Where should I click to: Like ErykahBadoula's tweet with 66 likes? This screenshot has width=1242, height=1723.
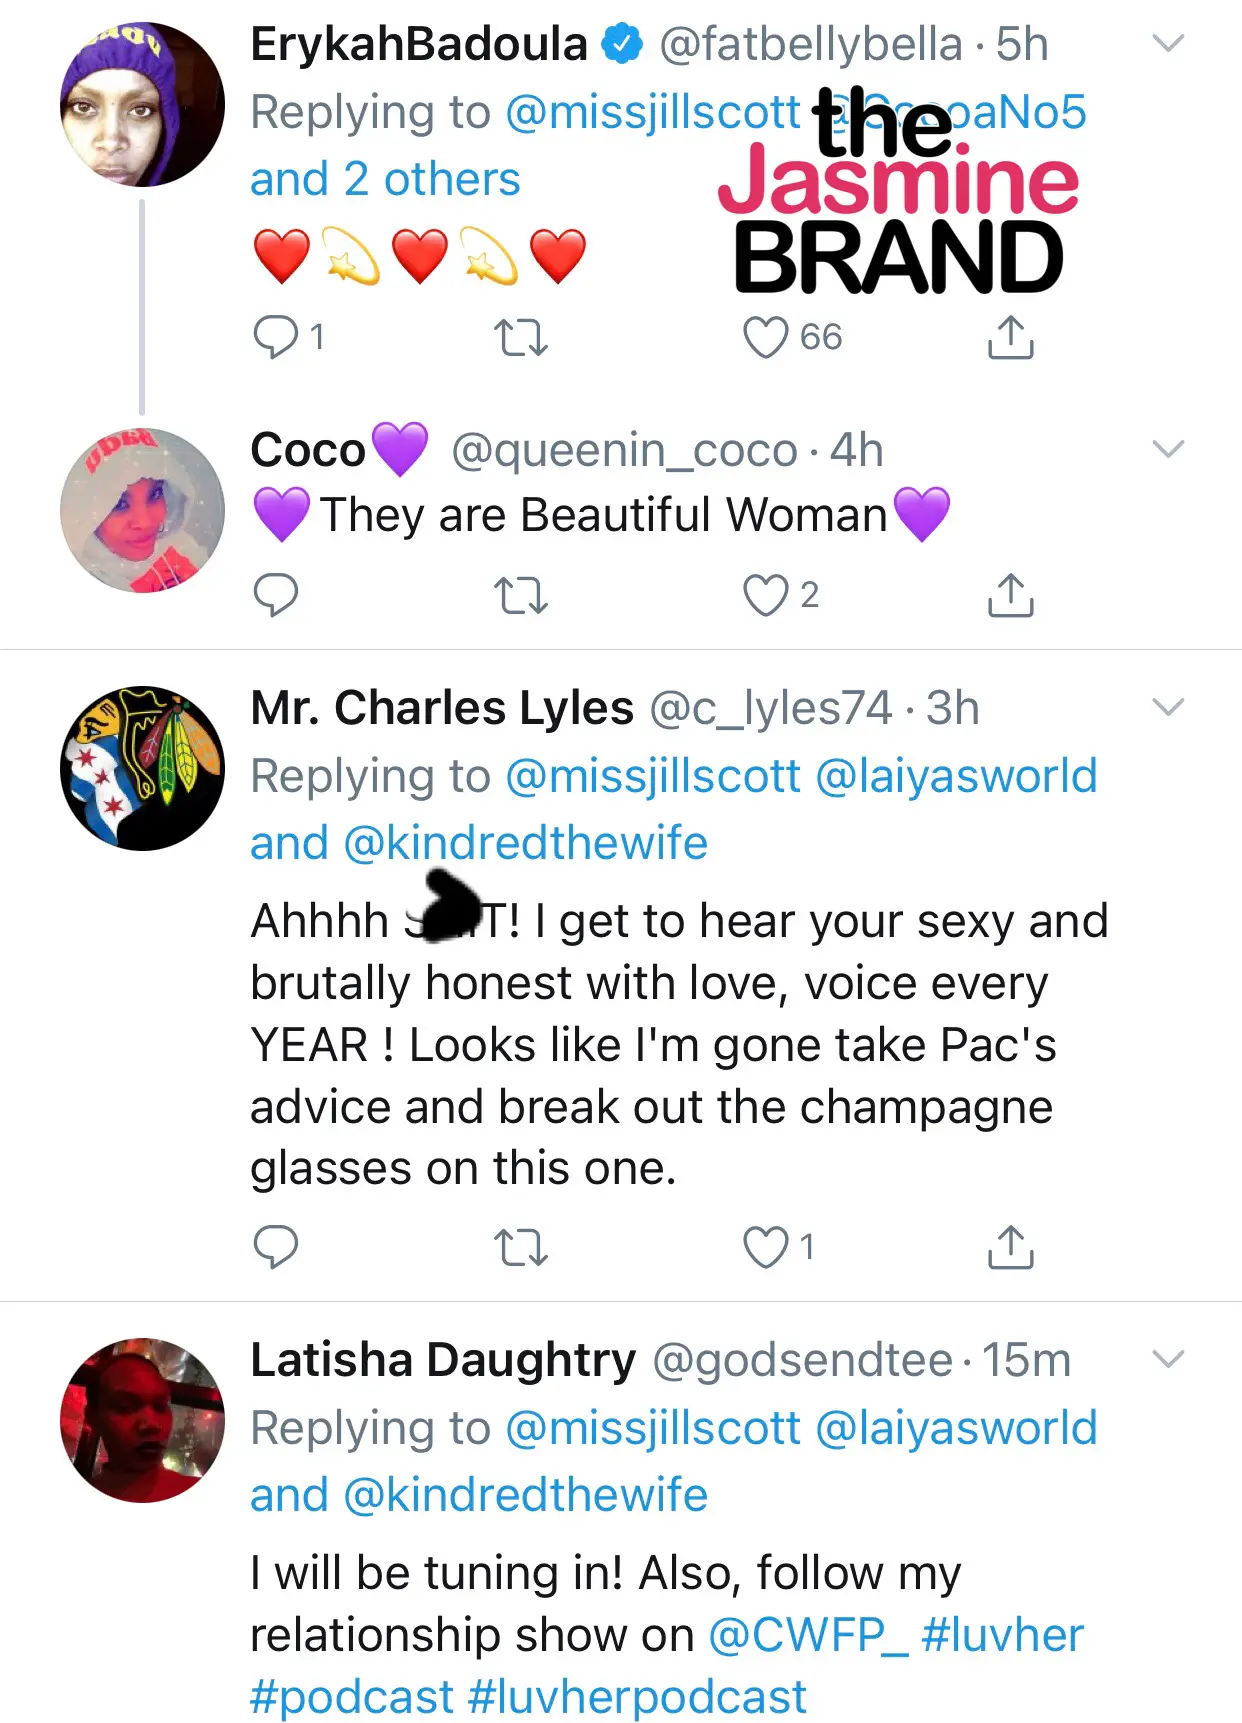tap(766, 337)
